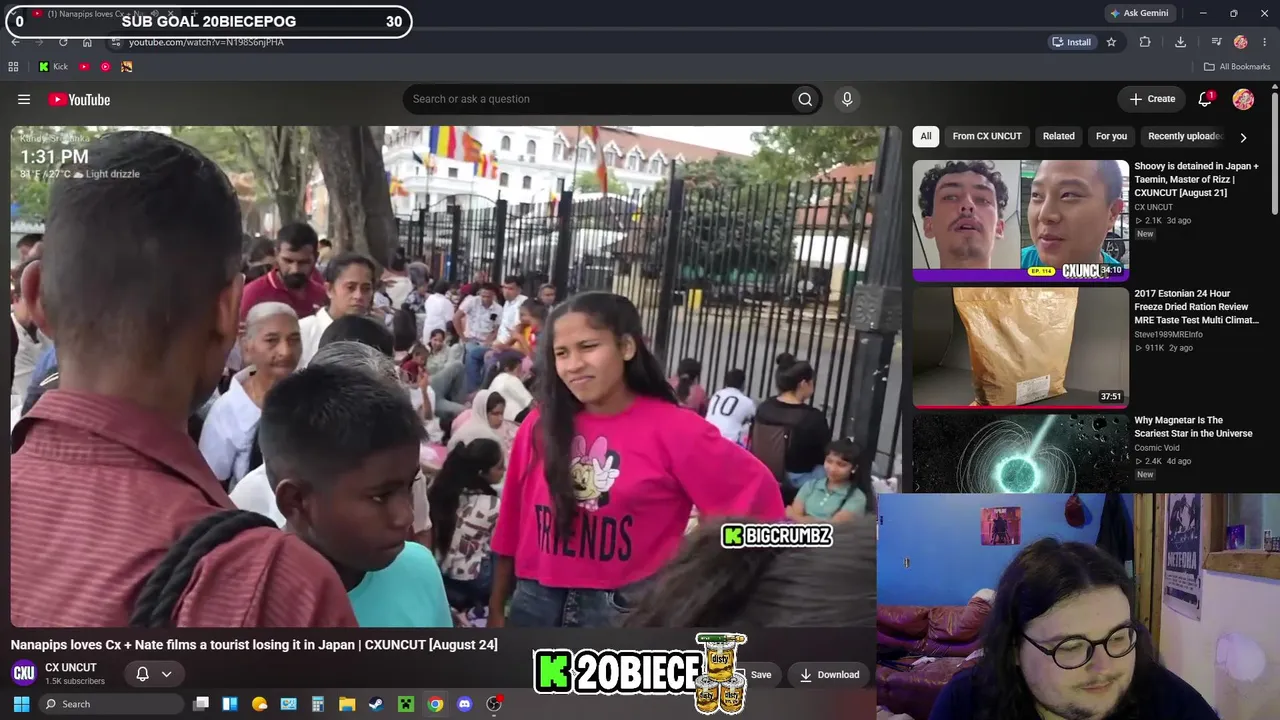Open Minecraft from the taskbar
The image size is (1280, 720).
[406, 704]
